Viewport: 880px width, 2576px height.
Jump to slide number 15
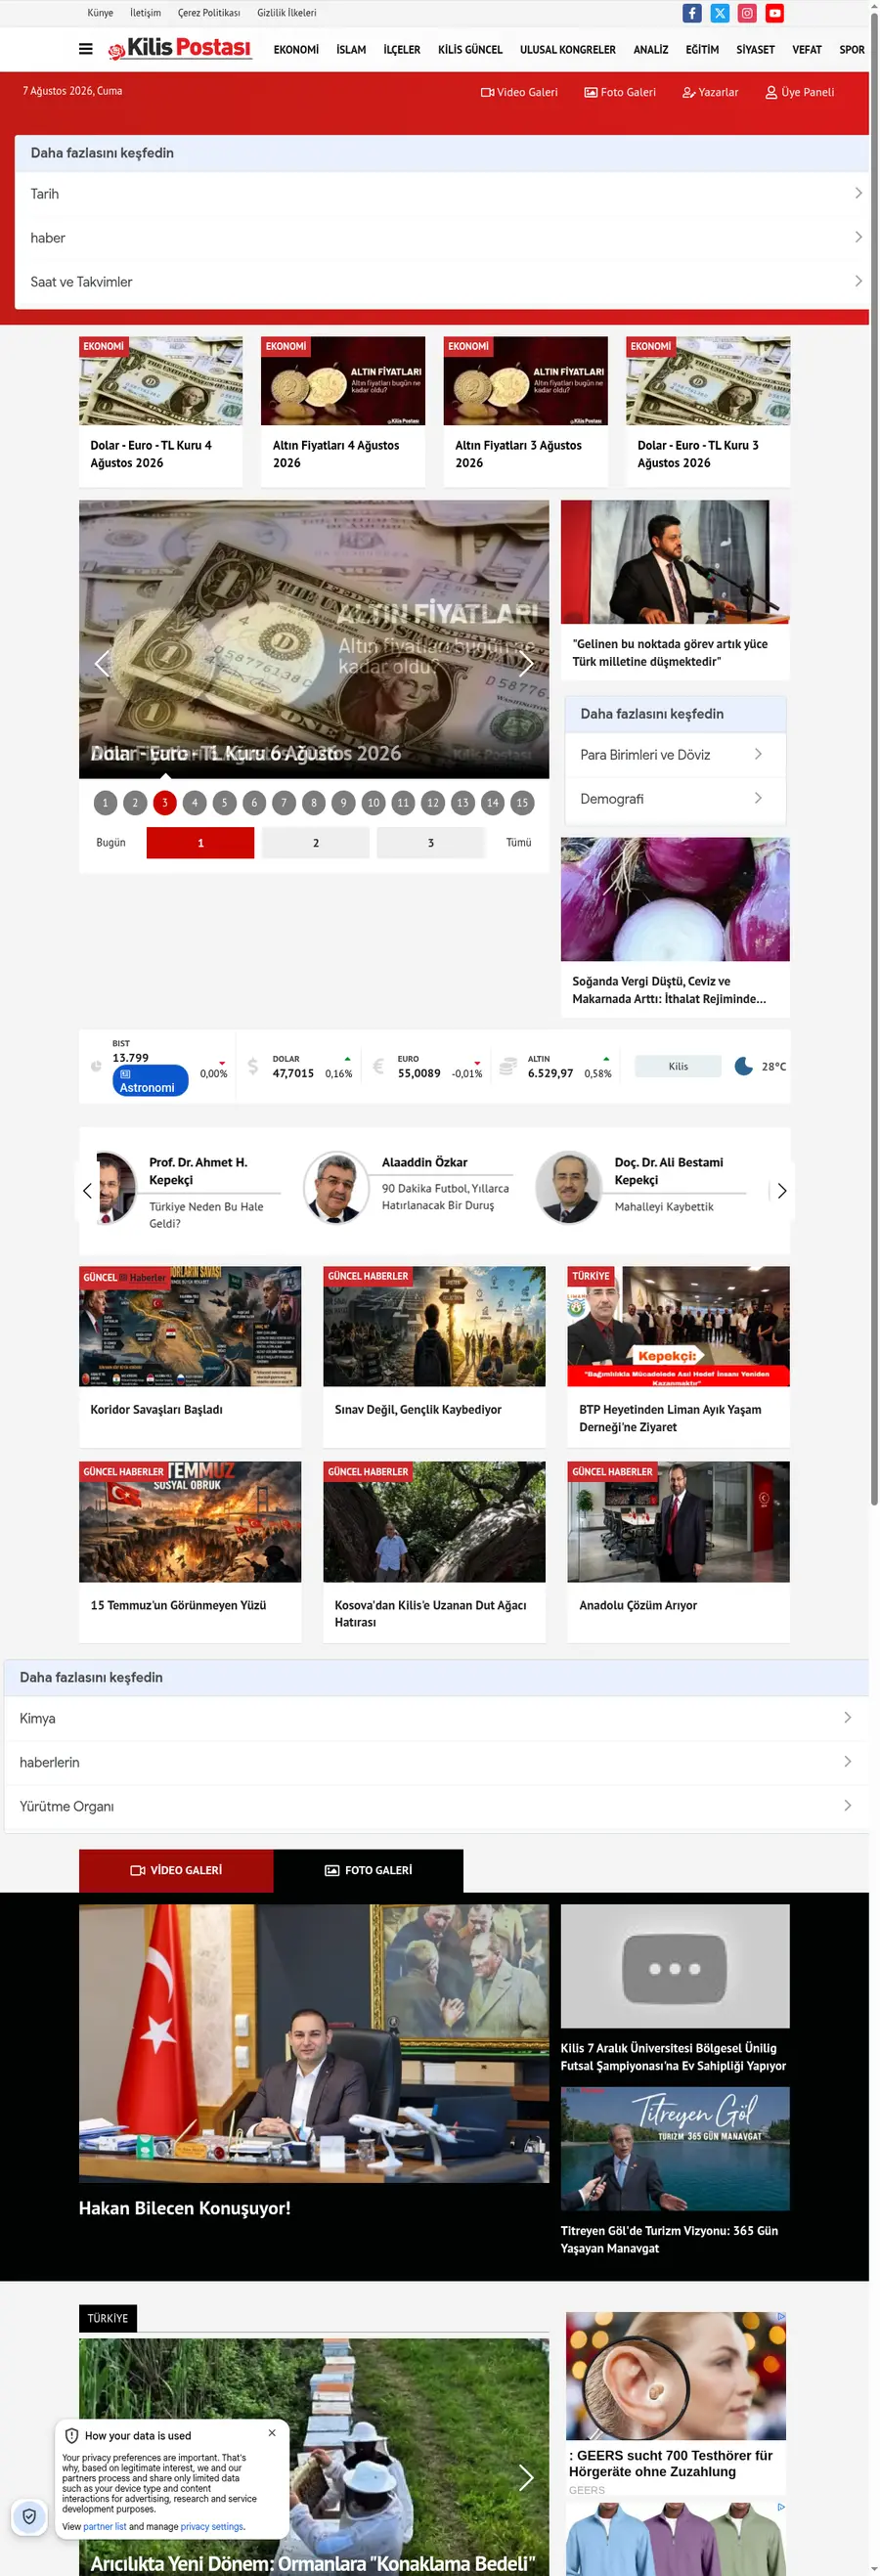(x=522, y=802)
